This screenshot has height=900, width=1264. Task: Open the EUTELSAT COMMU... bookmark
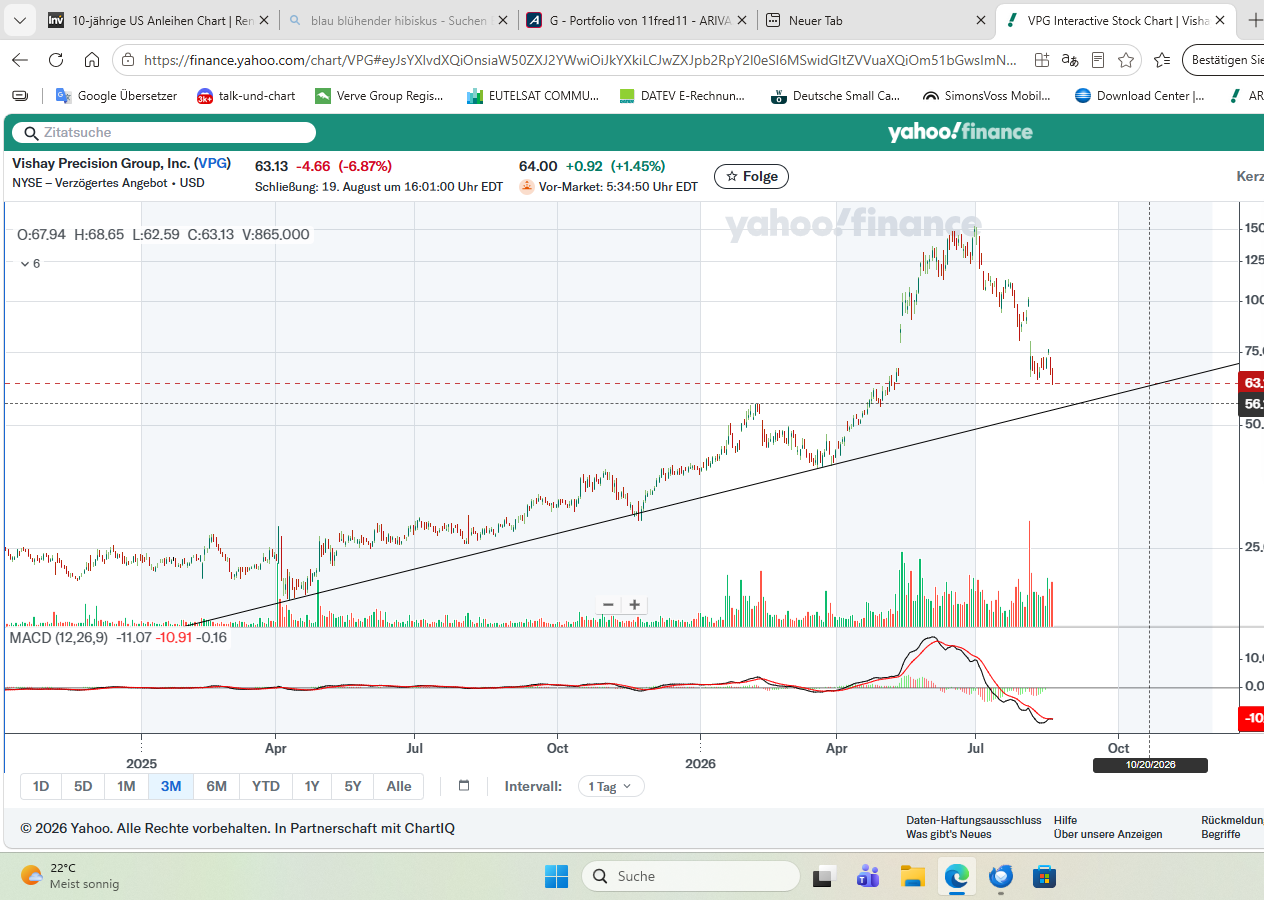point(533,96)
